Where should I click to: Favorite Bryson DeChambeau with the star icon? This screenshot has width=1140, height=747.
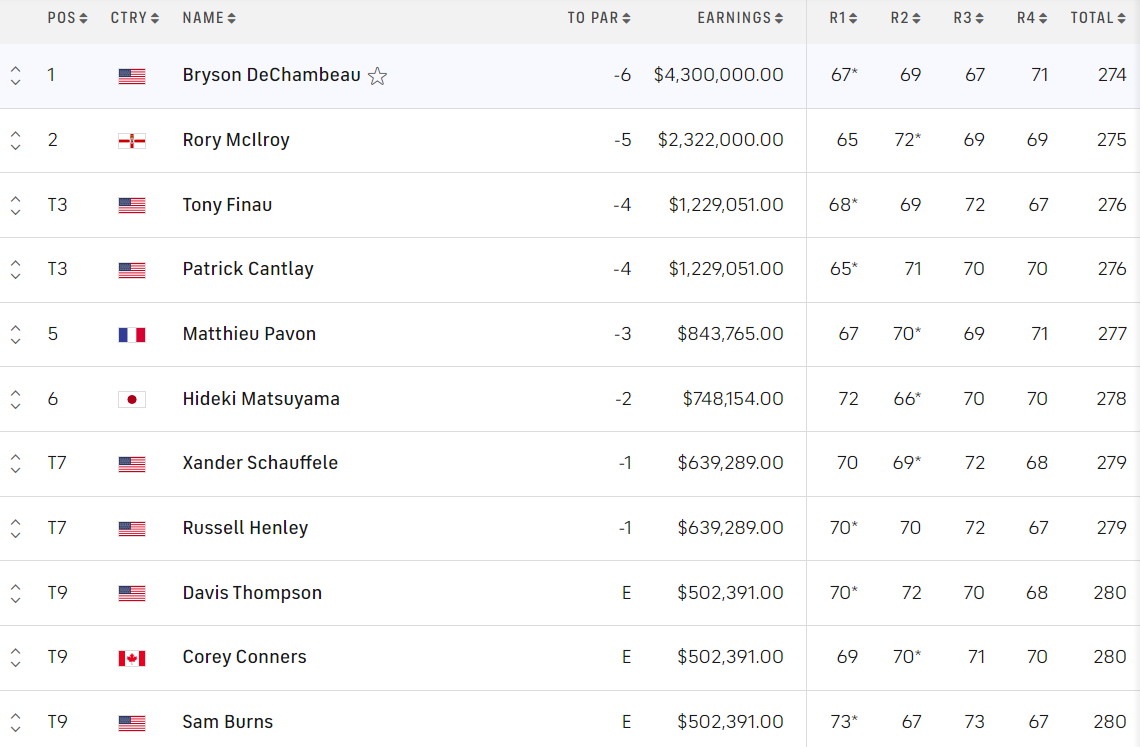coord(377,76)
